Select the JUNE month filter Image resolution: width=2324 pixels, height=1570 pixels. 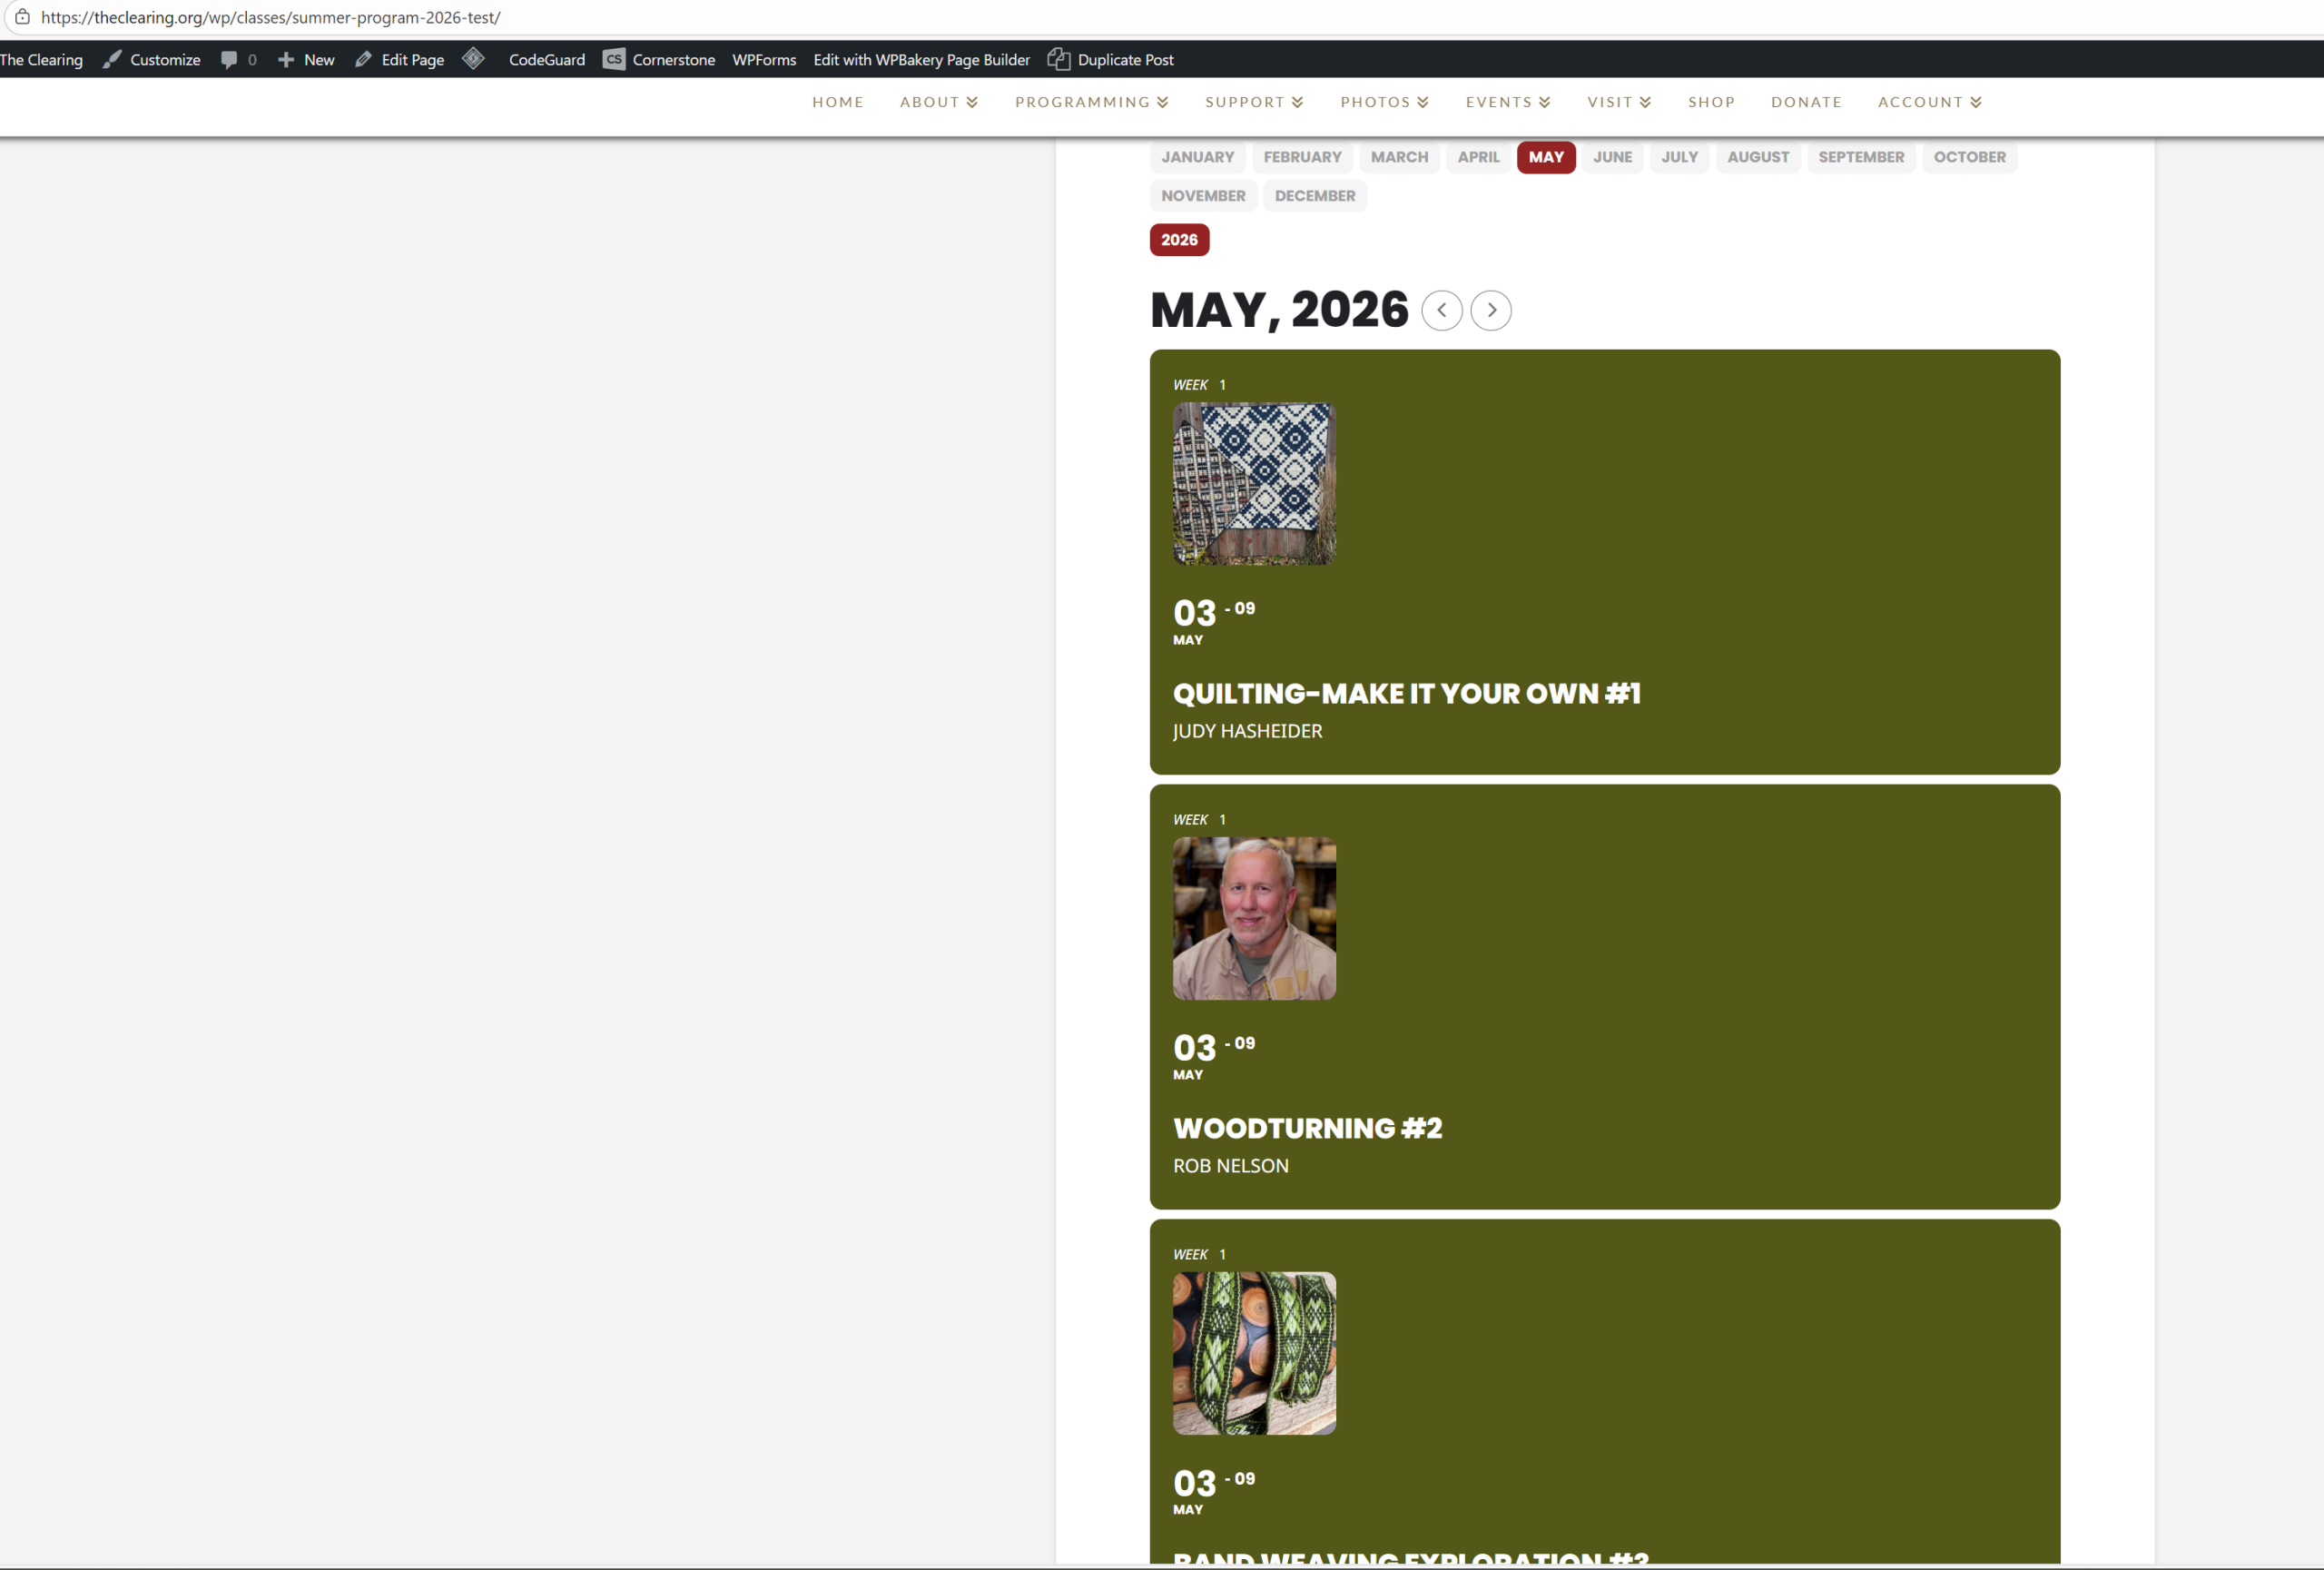[x=1611, y=157]
